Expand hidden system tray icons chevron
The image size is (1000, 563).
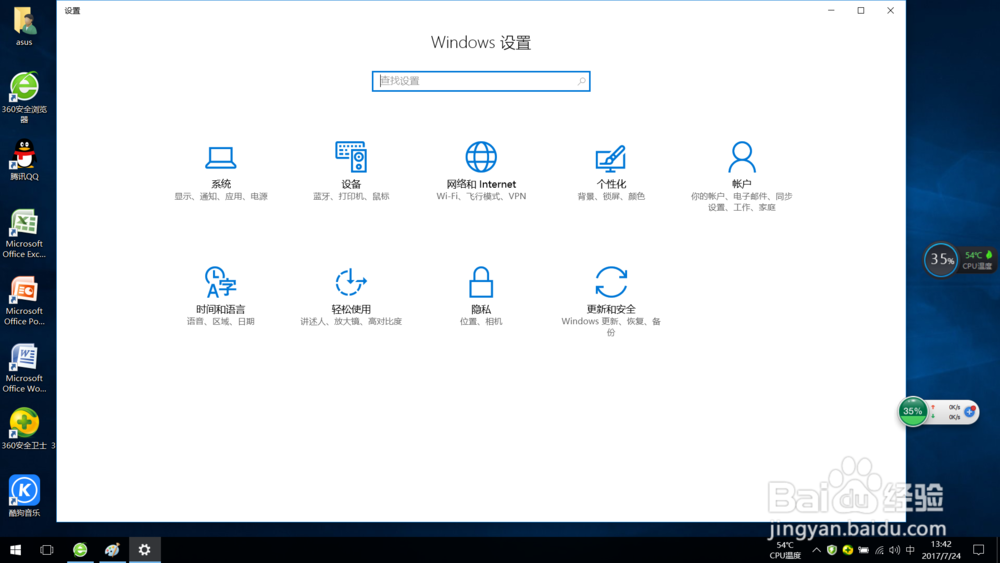[816, 550]
